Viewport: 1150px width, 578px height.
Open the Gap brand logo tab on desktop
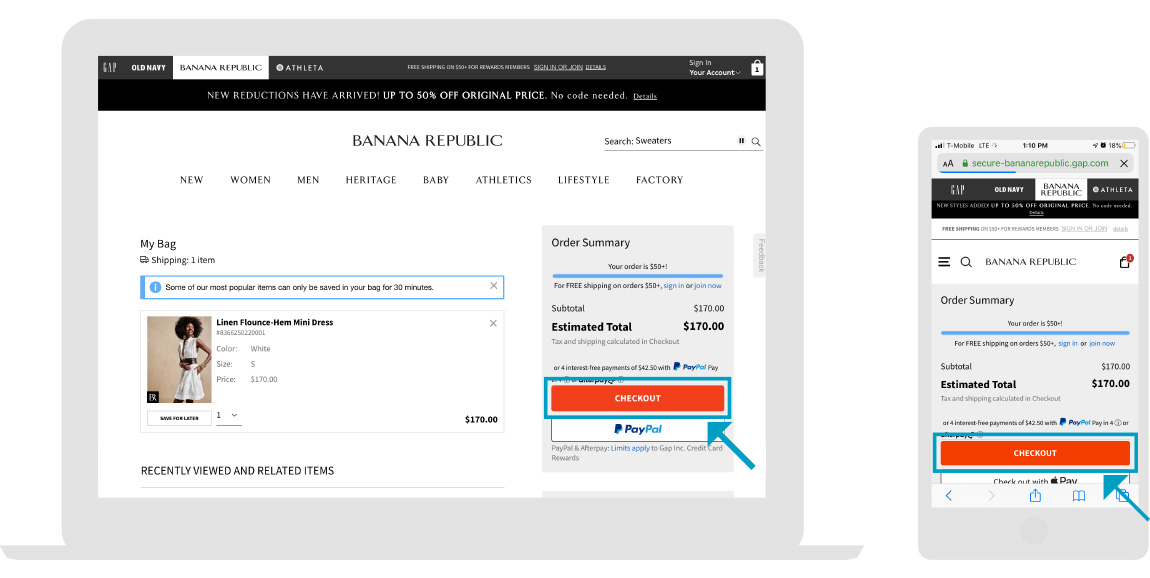[x=110, y=67]
